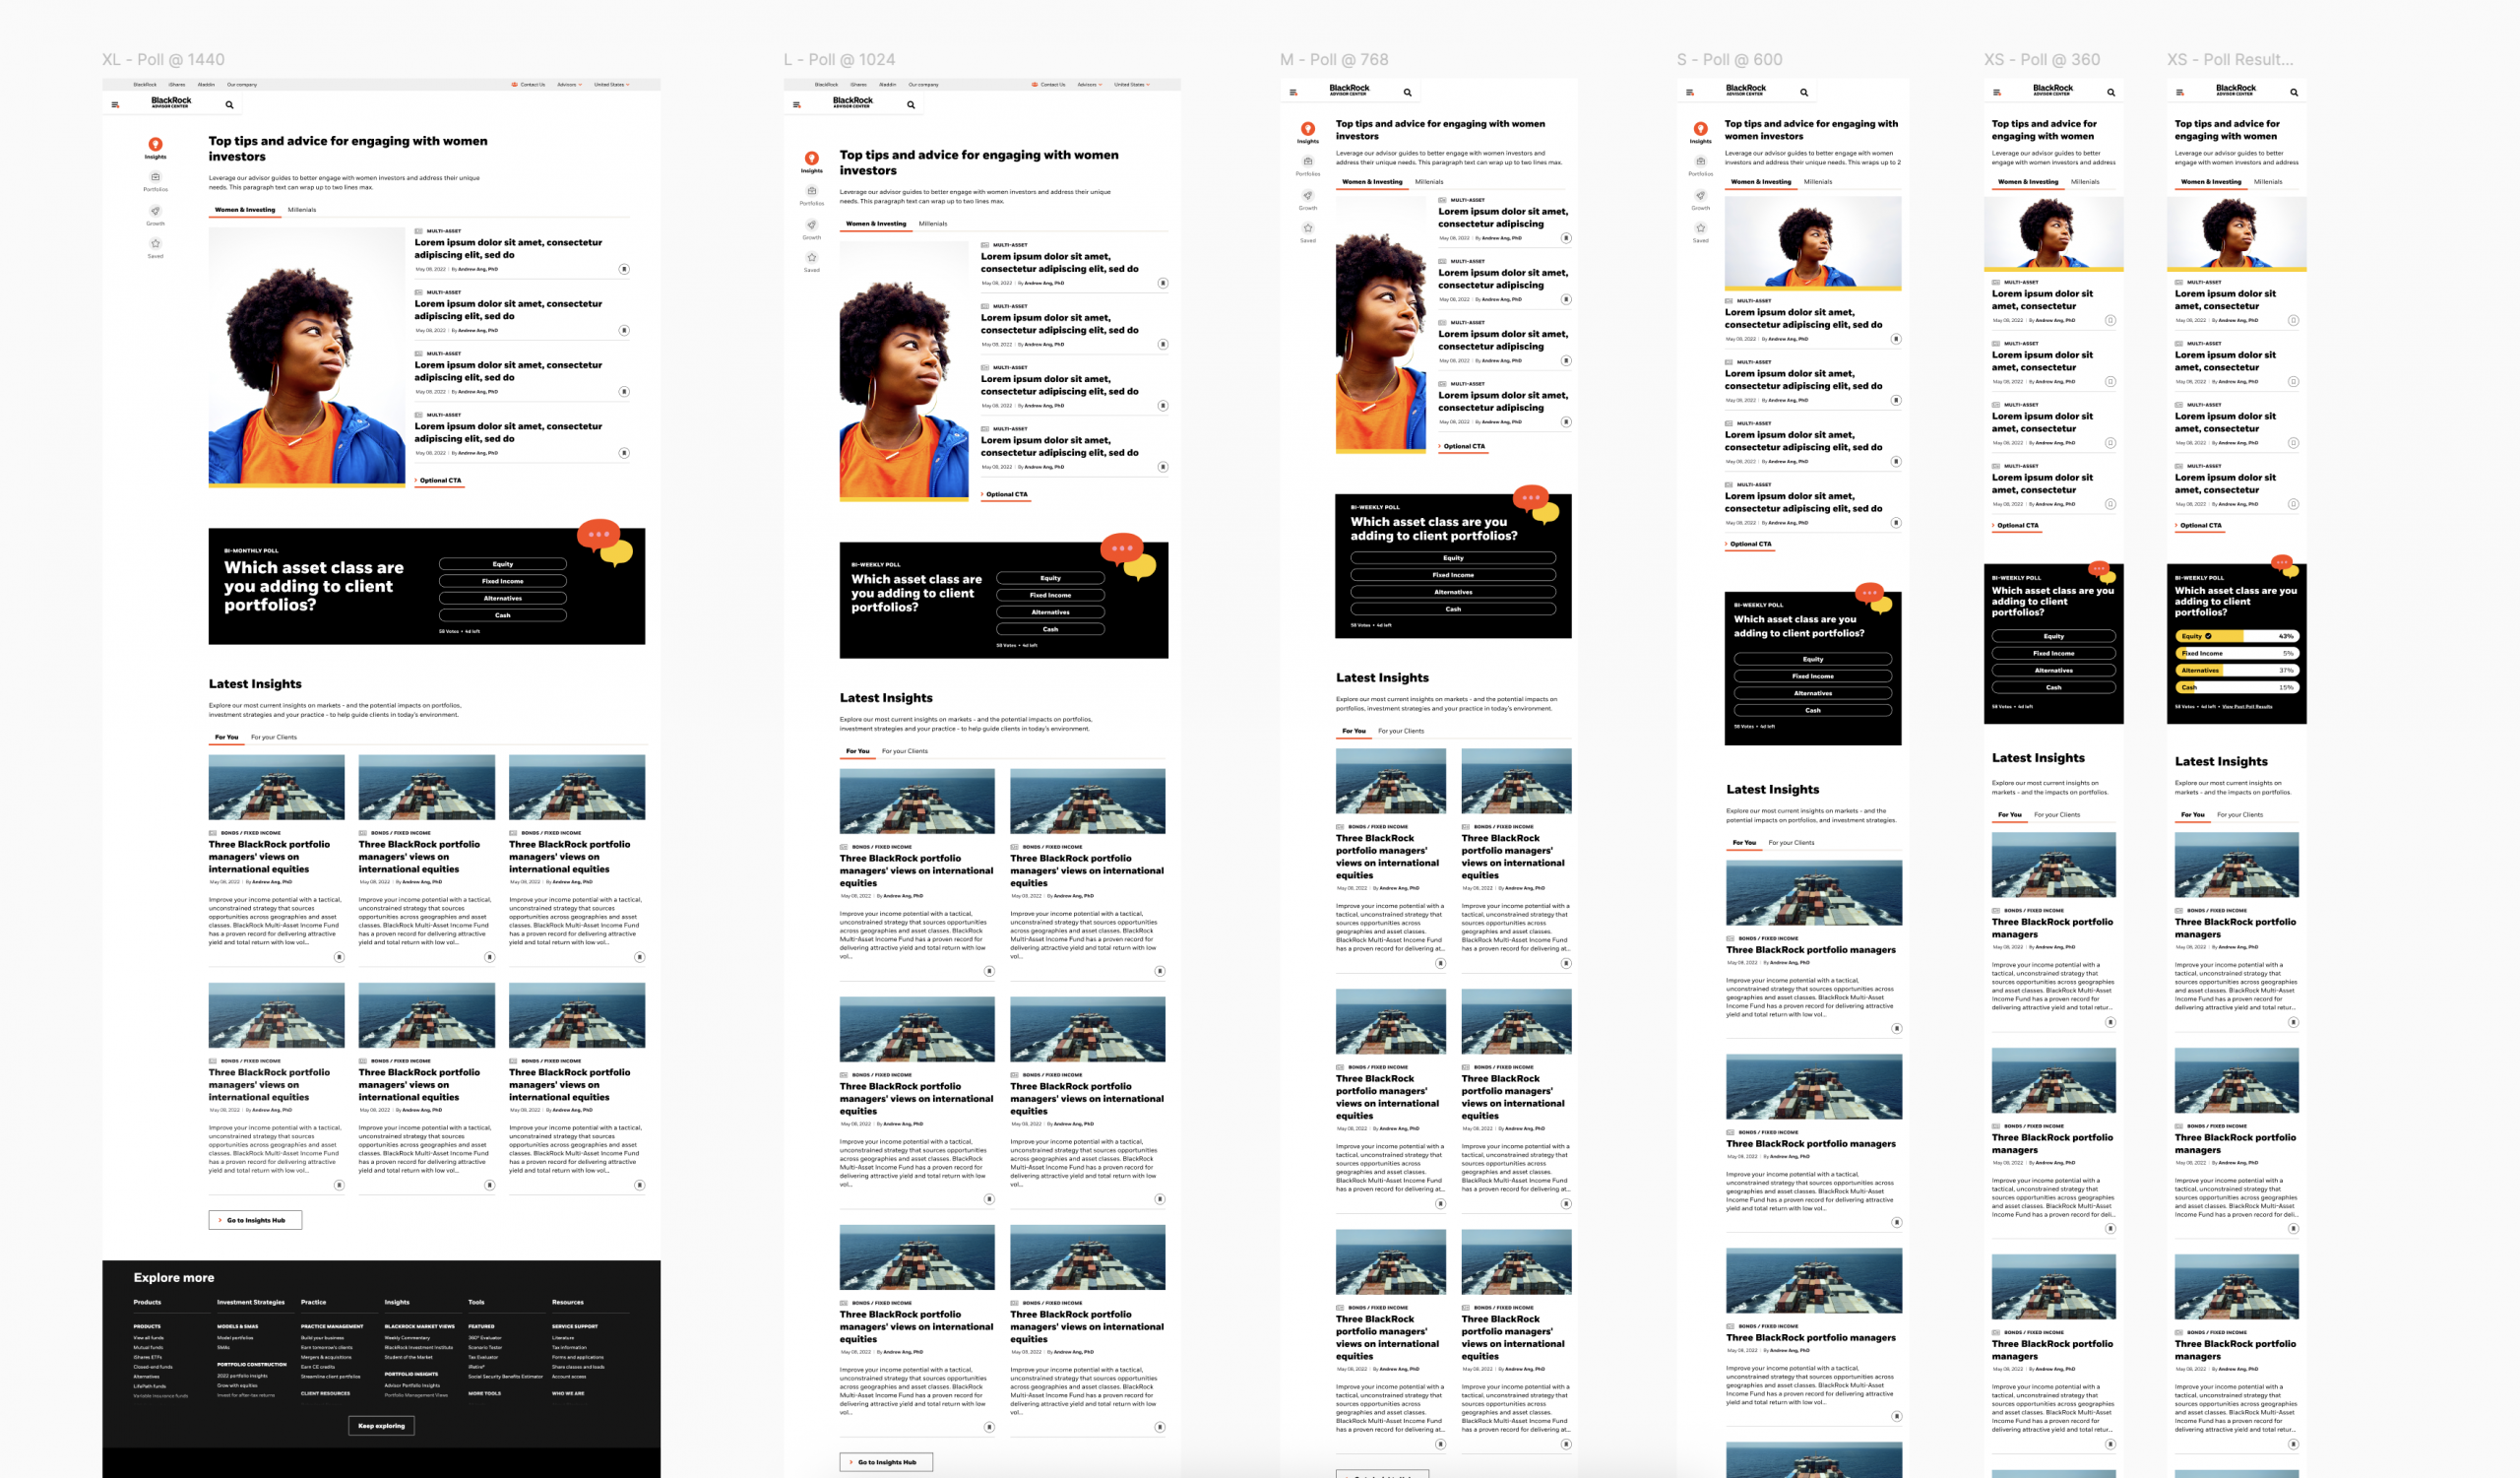Select For You tab in L frame
The width and height of the screenshot is (2520, 1478).
point(857,751)
